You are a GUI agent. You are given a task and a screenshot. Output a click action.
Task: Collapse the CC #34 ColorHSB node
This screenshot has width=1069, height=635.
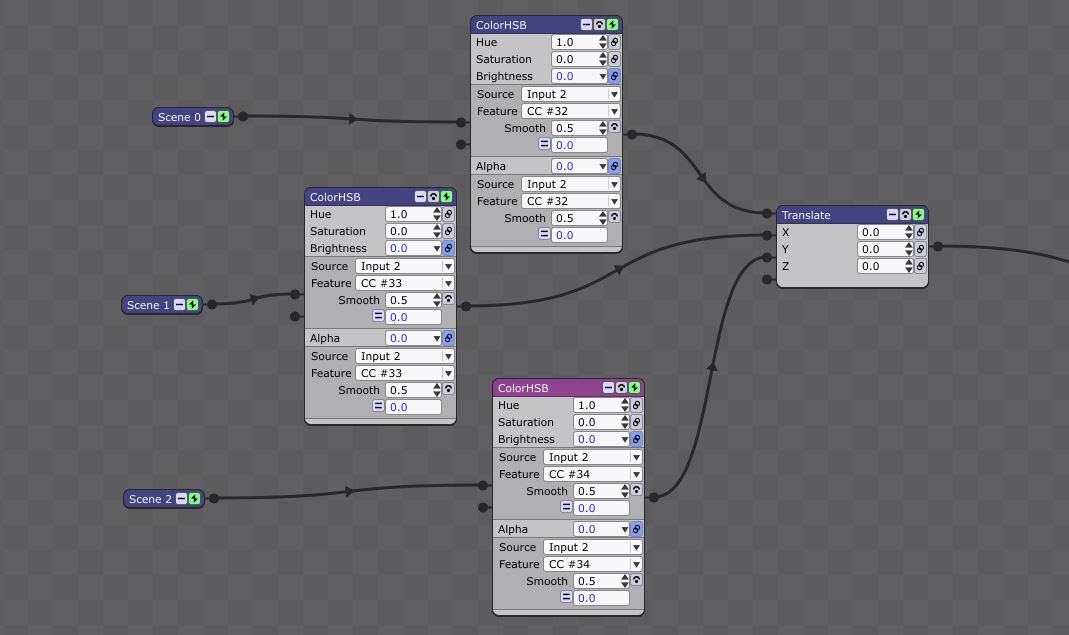[608, 387]
